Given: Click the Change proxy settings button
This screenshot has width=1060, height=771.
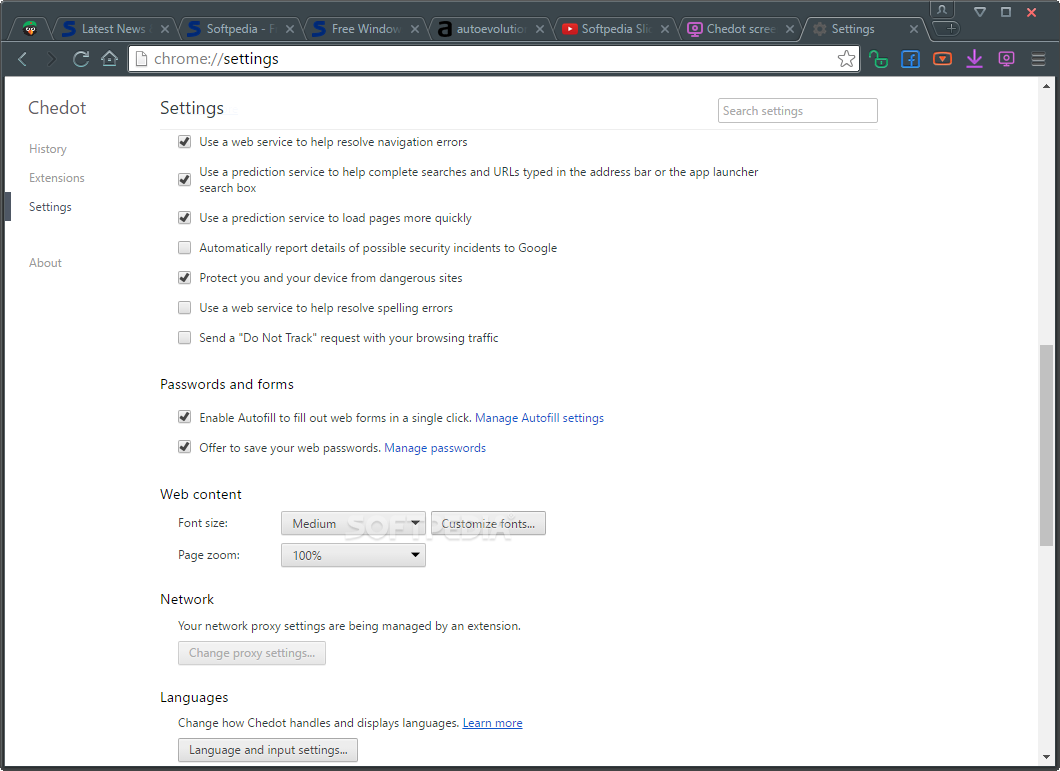Looking at the screenshot, I should point(251,653).
